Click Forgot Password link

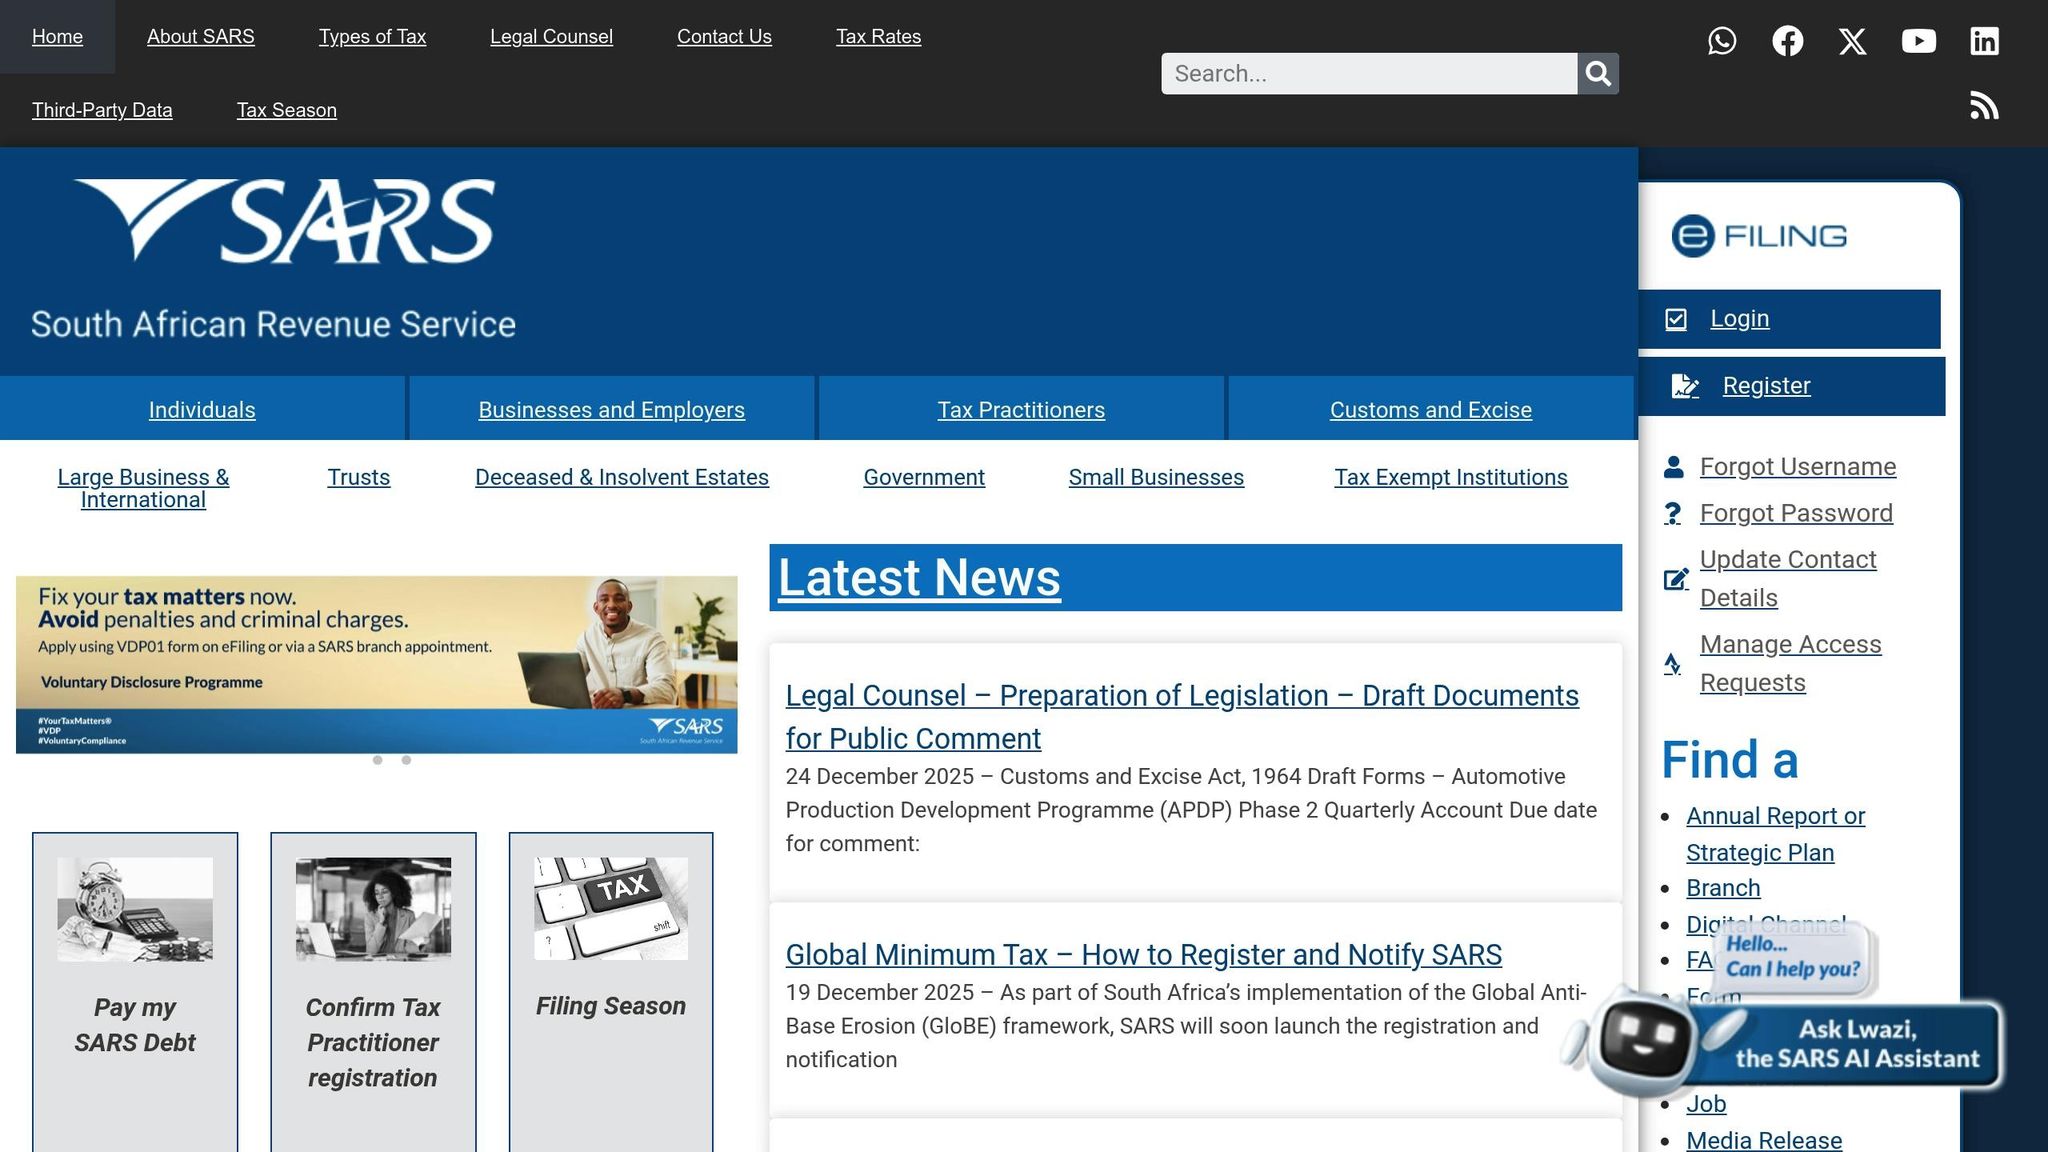(x=1796, y=513)
